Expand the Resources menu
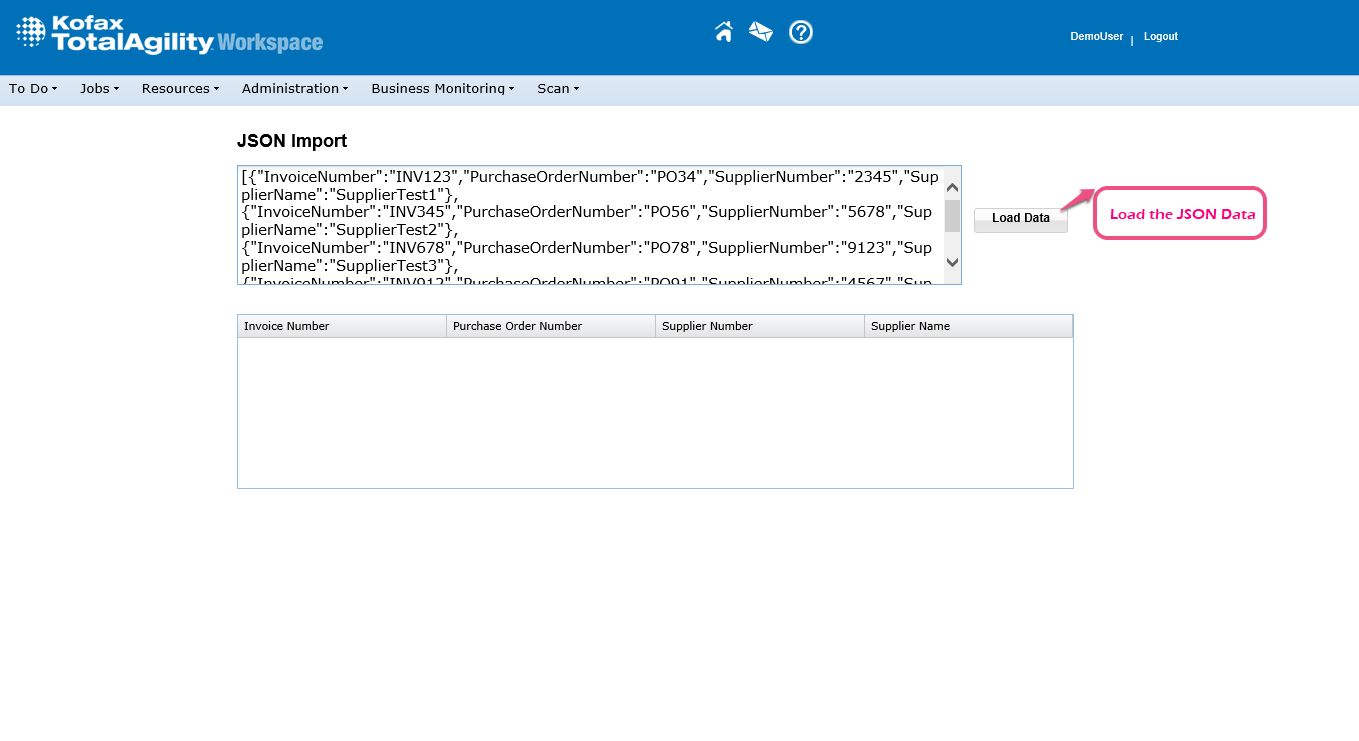The image size is (1359, 741). point(180,89)
